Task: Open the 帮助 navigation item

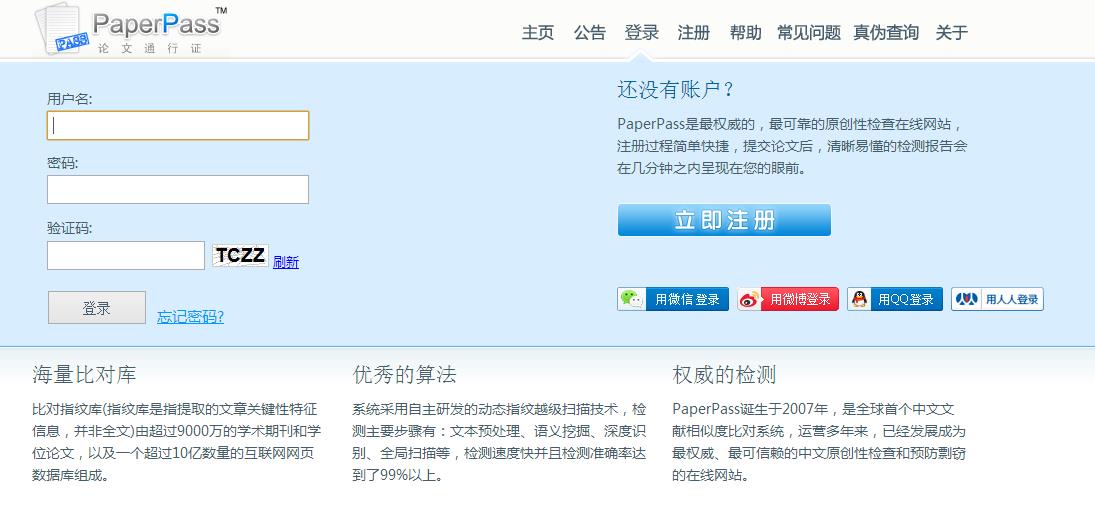Action: [x=745, y=32]
